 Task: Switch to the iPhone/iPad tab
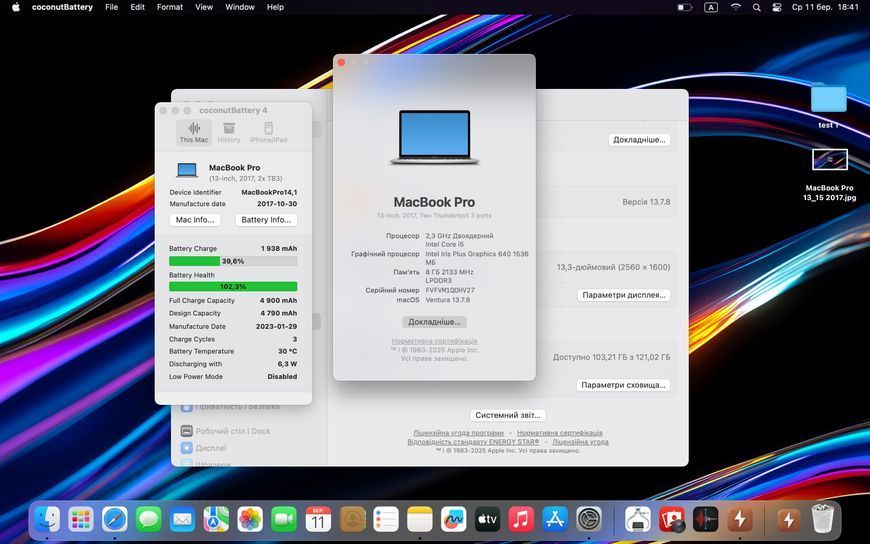269,133
